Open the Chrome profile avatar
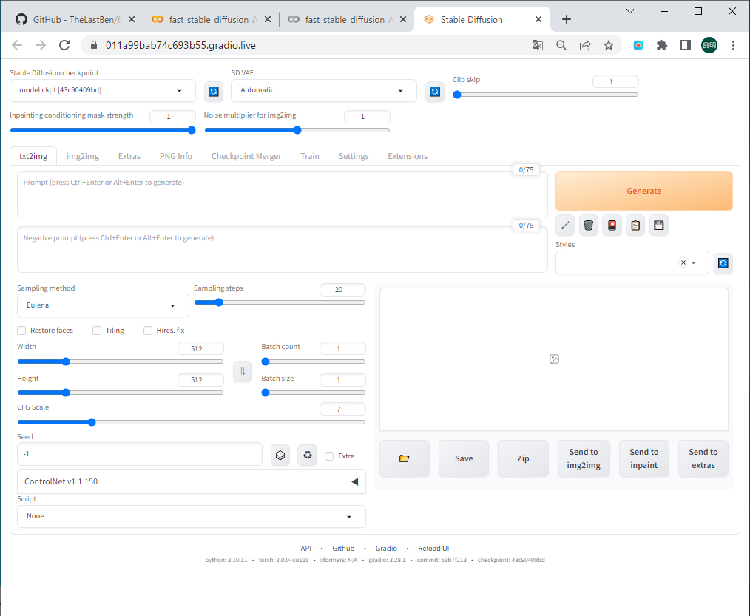Screen dimensions: 750x616 709,45
